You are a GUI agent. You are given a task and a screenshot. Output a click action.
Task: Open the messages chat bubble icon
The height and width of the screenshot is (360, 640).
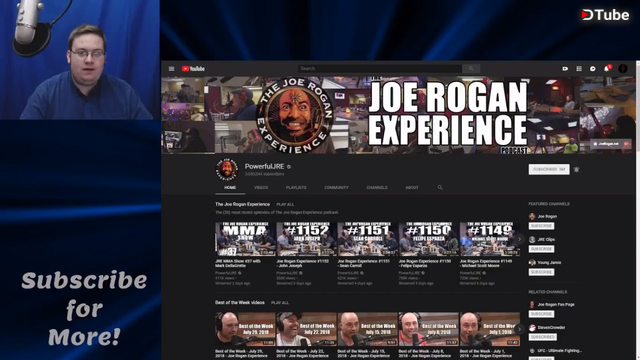click(593, 69)
